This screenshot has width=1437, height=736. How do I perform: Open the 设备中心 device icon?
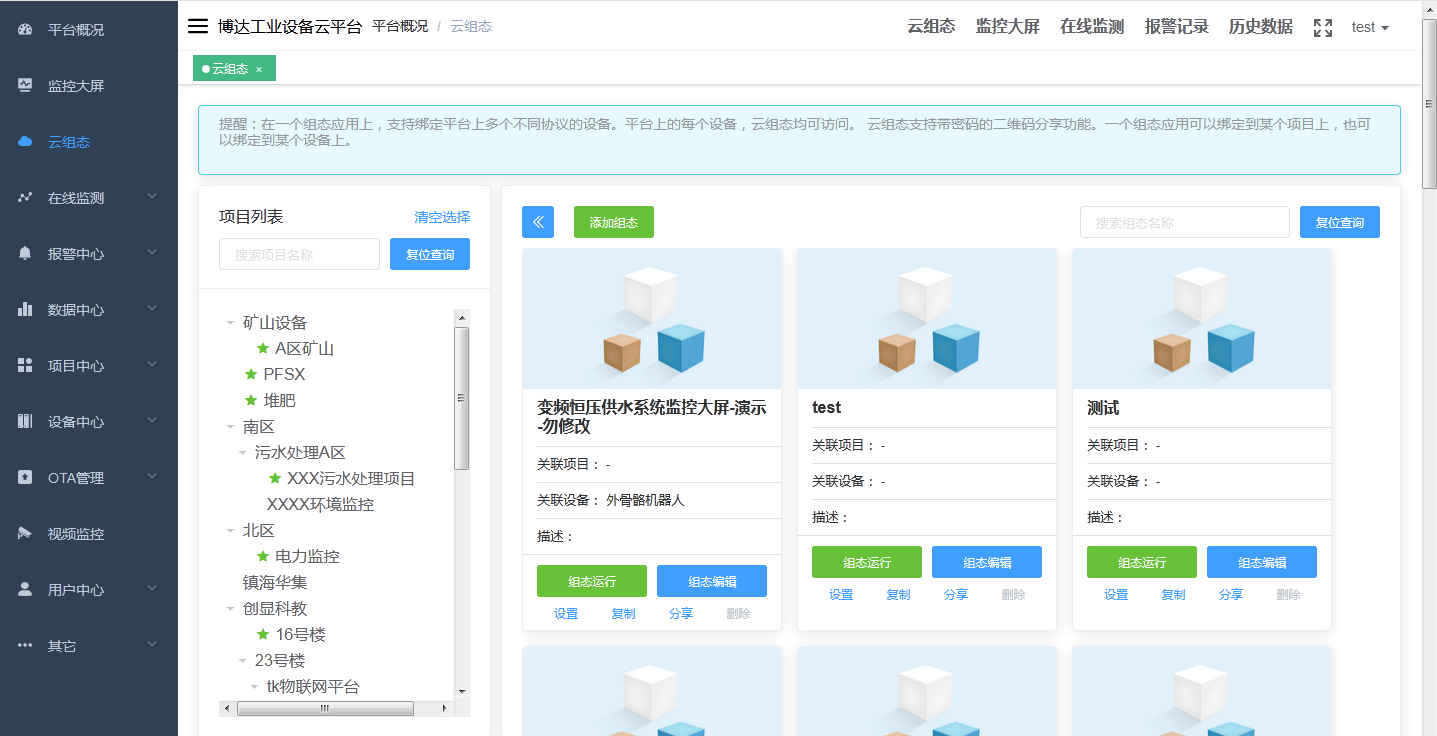pyautogui.click(x=24, y=421)
